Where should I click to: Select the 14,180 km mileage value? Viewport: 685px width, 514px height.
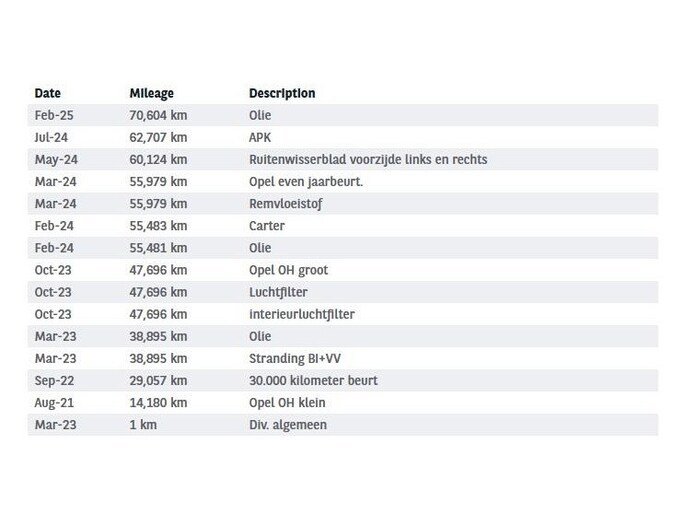[158, 402]
